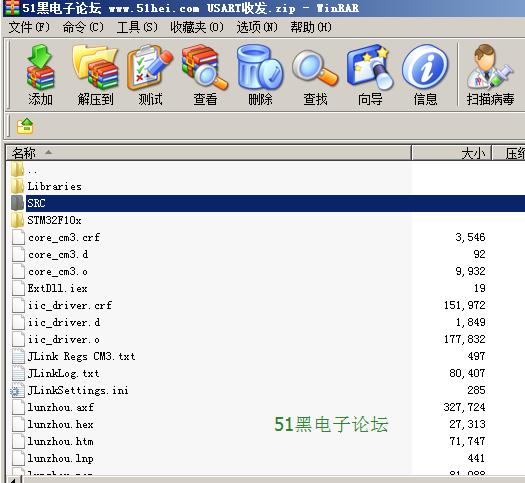Click the size value 3,546

coord(470,237)
